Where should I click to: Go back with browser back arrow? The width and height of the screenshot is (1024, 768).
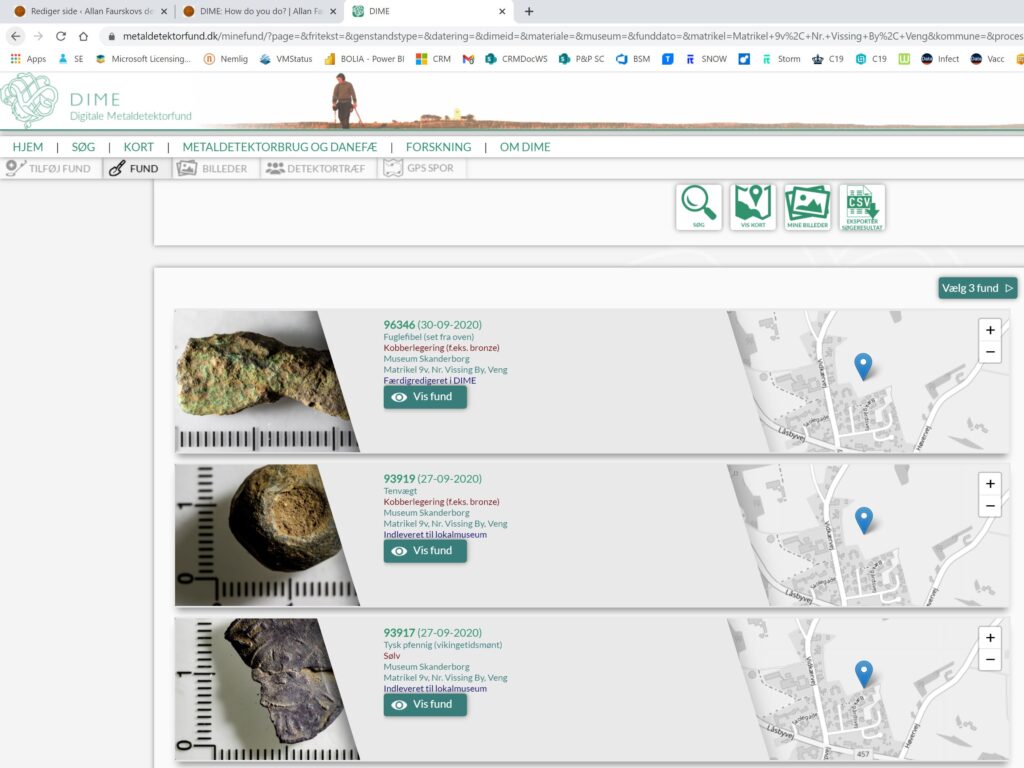[x=16, y=36]
